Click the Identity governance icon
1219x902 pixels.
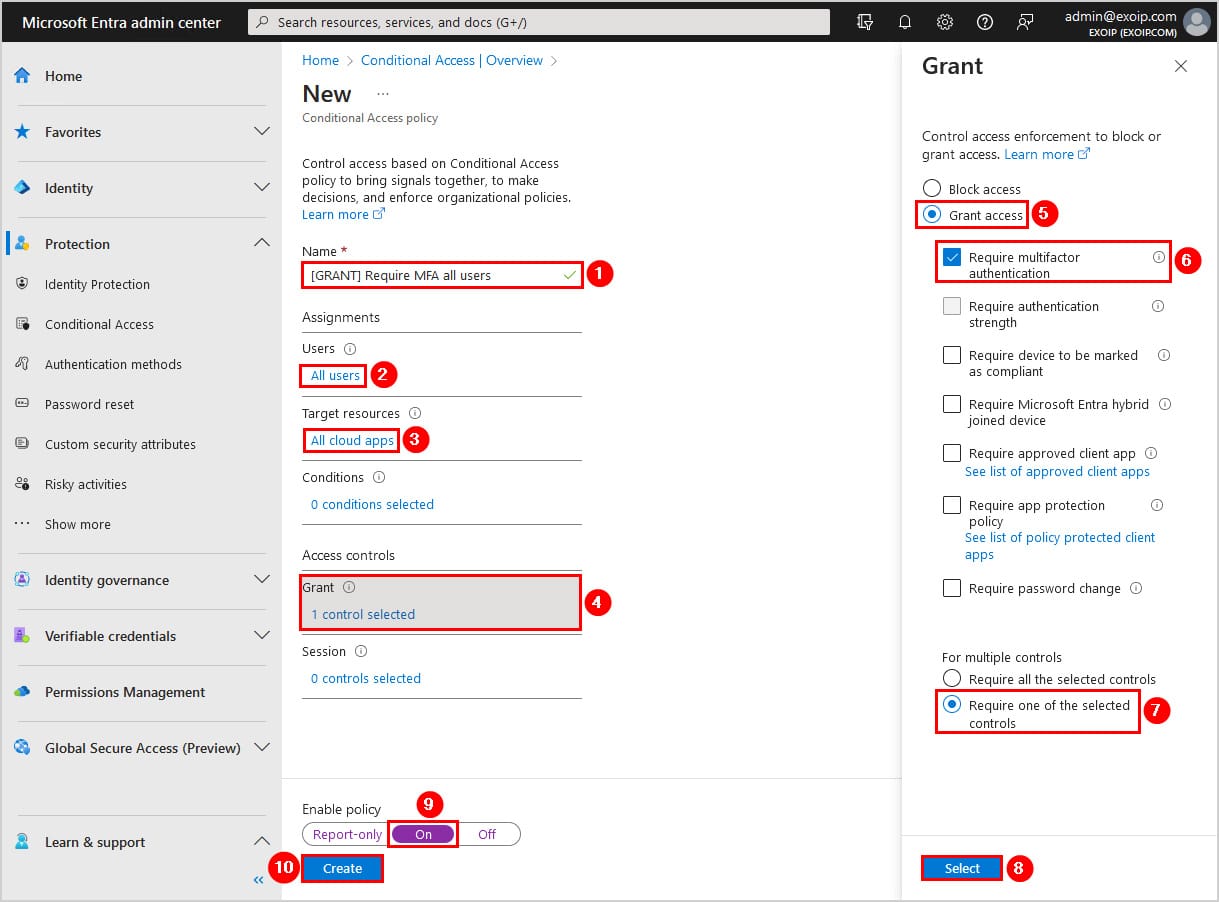click(x=22, y=580)
